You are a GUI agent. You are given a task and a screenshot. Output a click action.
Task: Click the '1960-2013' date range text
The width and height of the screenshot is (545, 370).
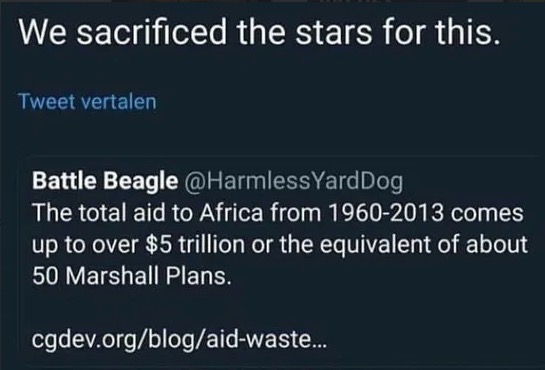(x=385, y=213)
